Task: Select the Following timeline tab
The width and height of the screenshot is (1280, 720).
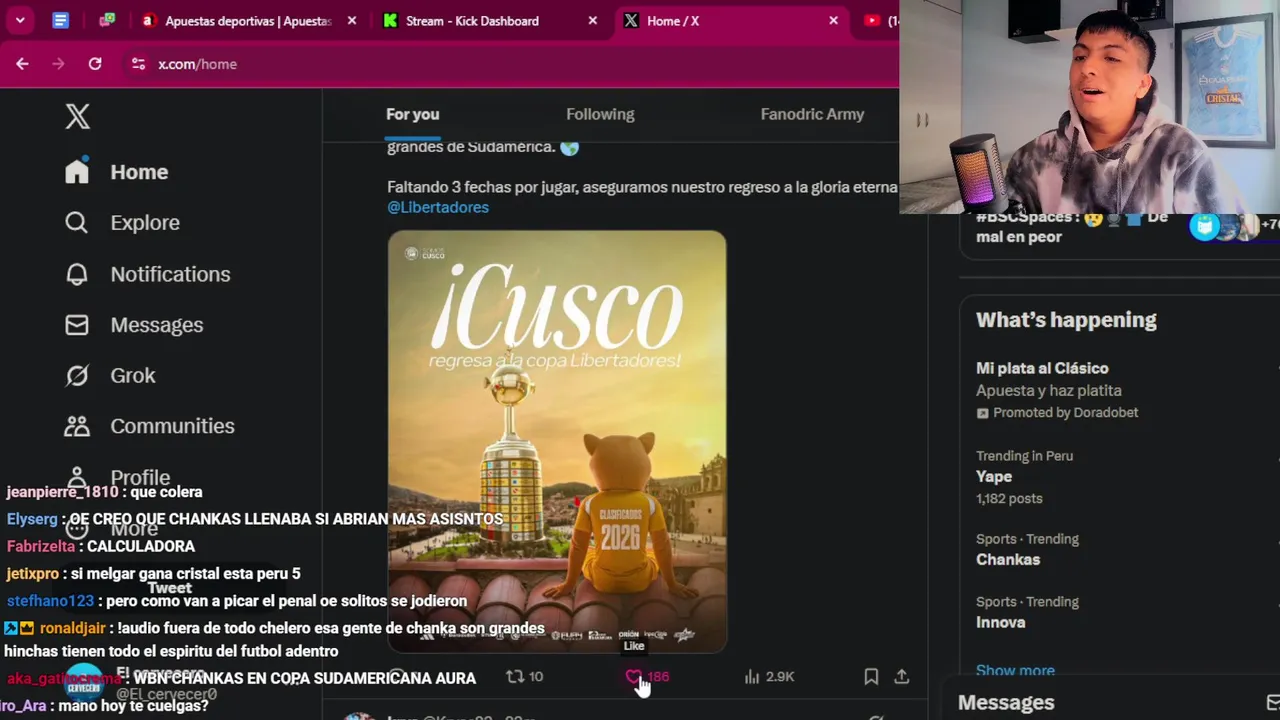Action: 600,114
